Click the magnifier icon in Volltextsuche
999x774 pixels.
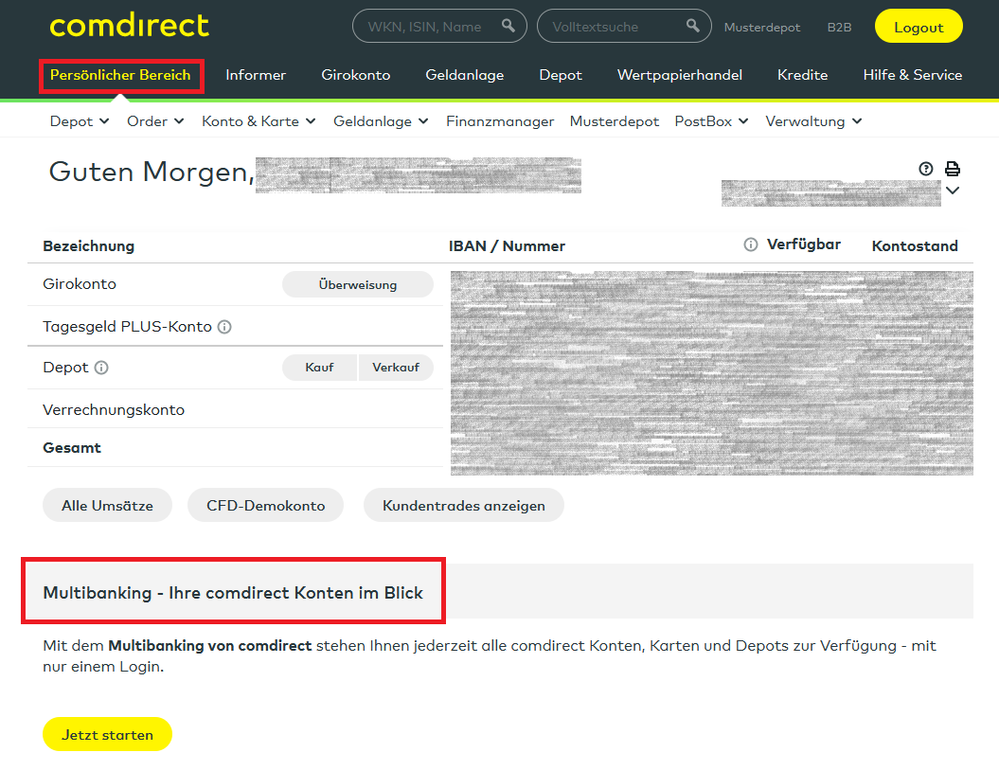tap(693, 26)
